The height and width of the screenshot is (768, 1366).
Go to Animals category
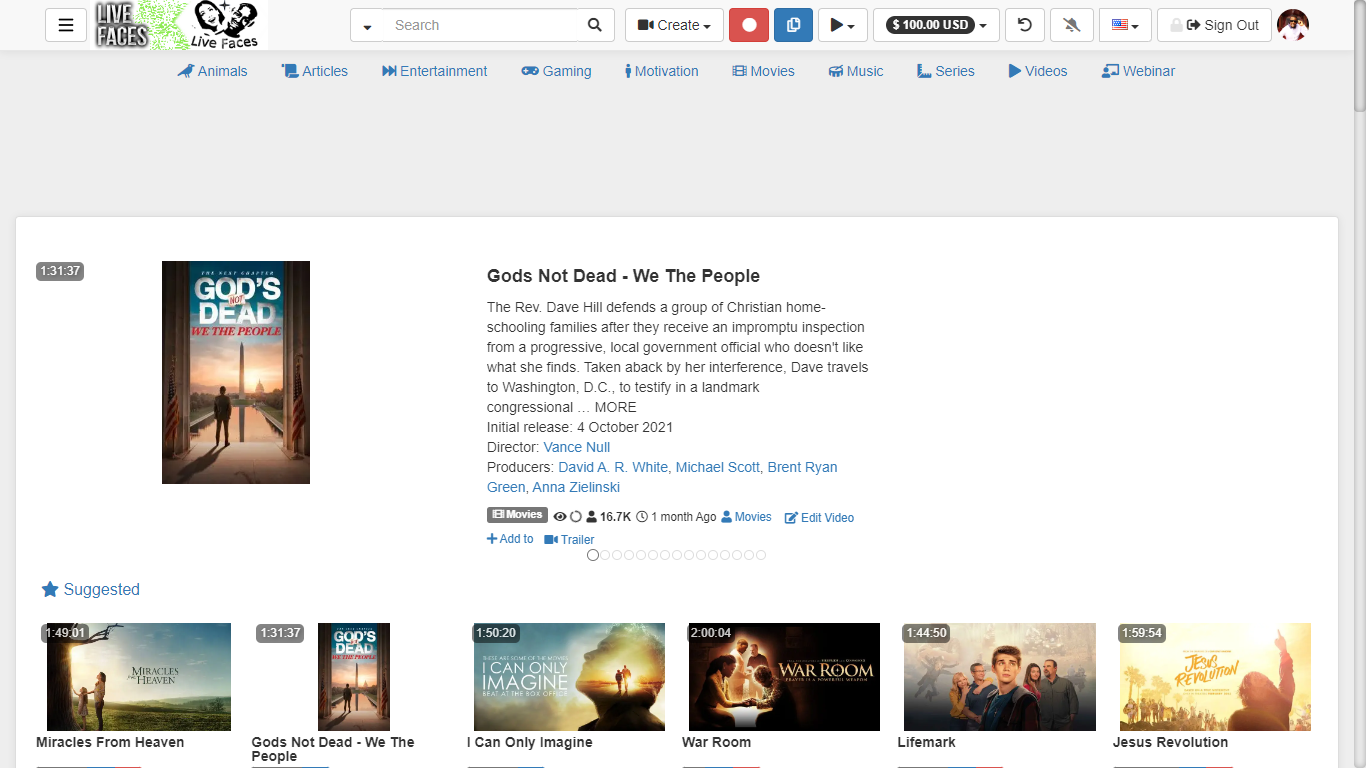(212, 71)
